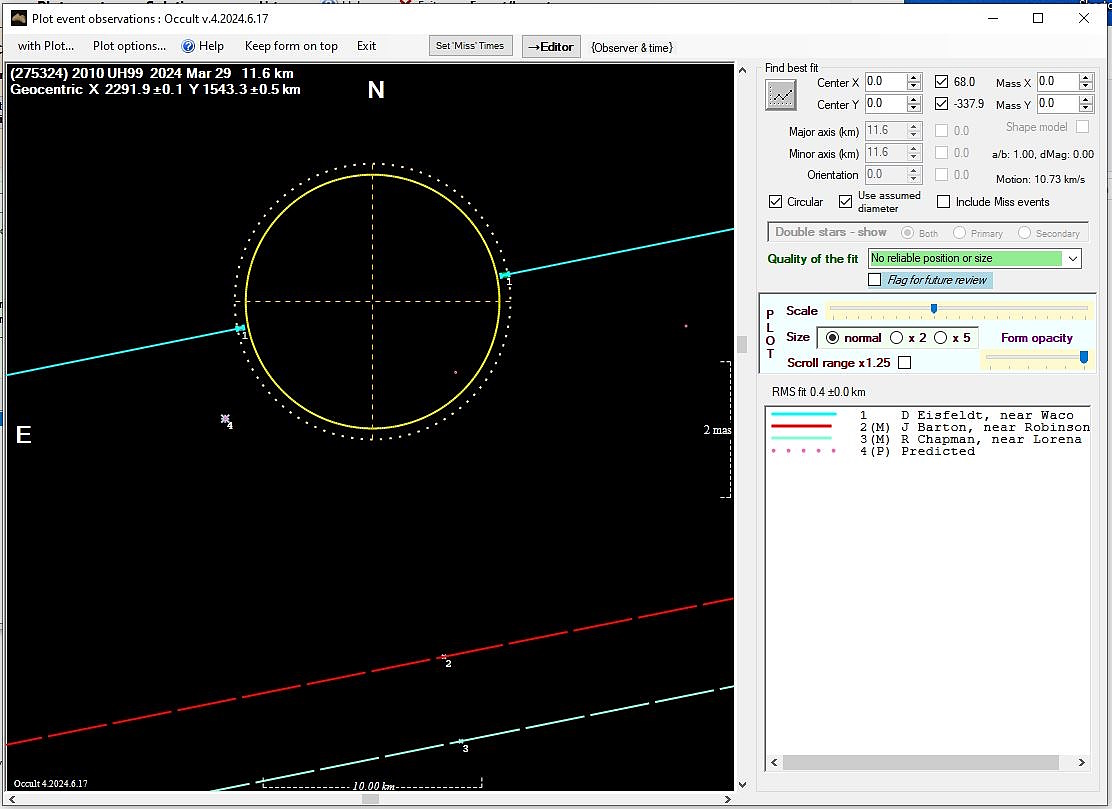Select the x 2 plot size radio button

(x=897, y=338)
